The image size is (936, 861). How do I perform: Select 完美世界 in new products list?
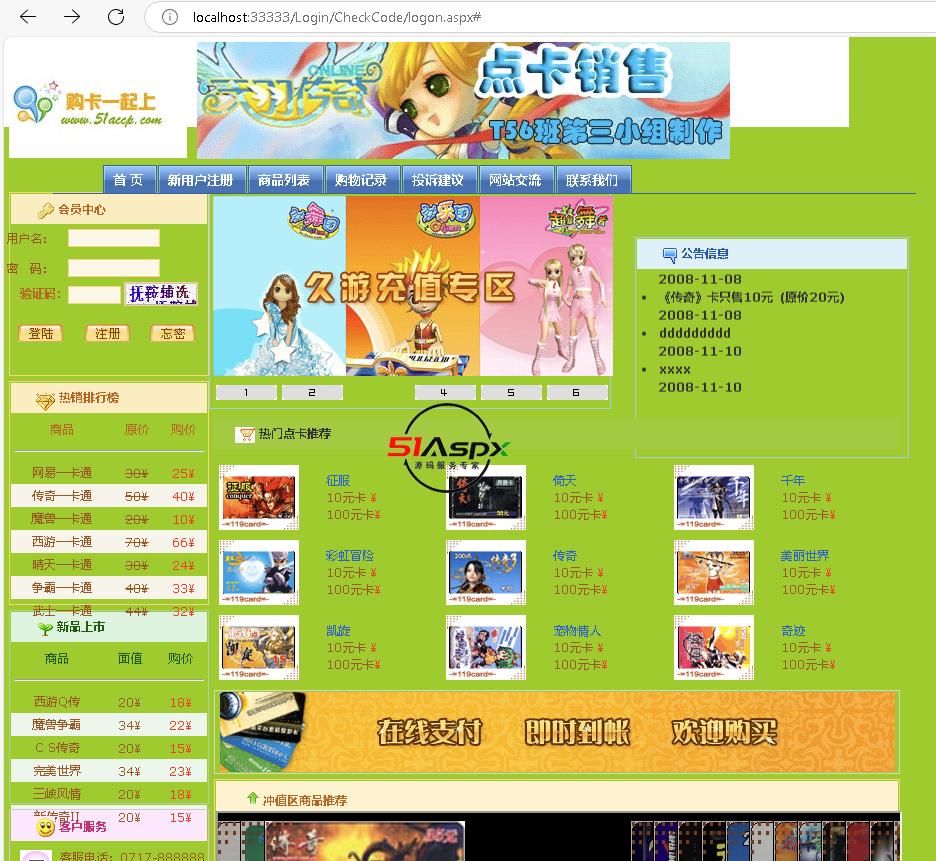[x=57, y=771]
